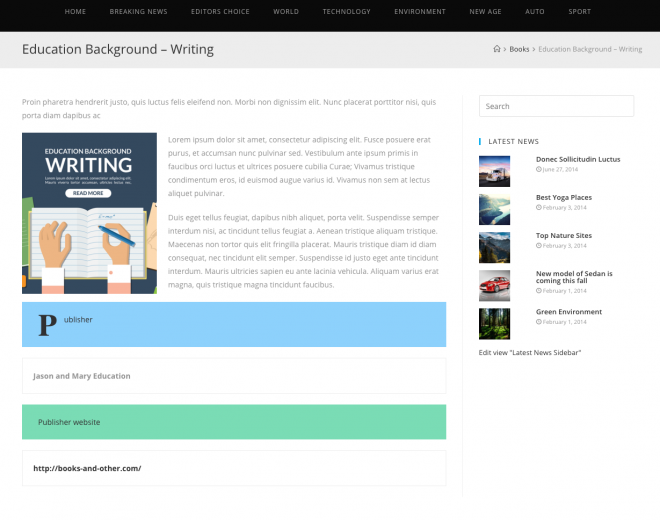Click the June 27, 2014 date
The width and height of the screenshot is (660, 520).
coord(560,169)
